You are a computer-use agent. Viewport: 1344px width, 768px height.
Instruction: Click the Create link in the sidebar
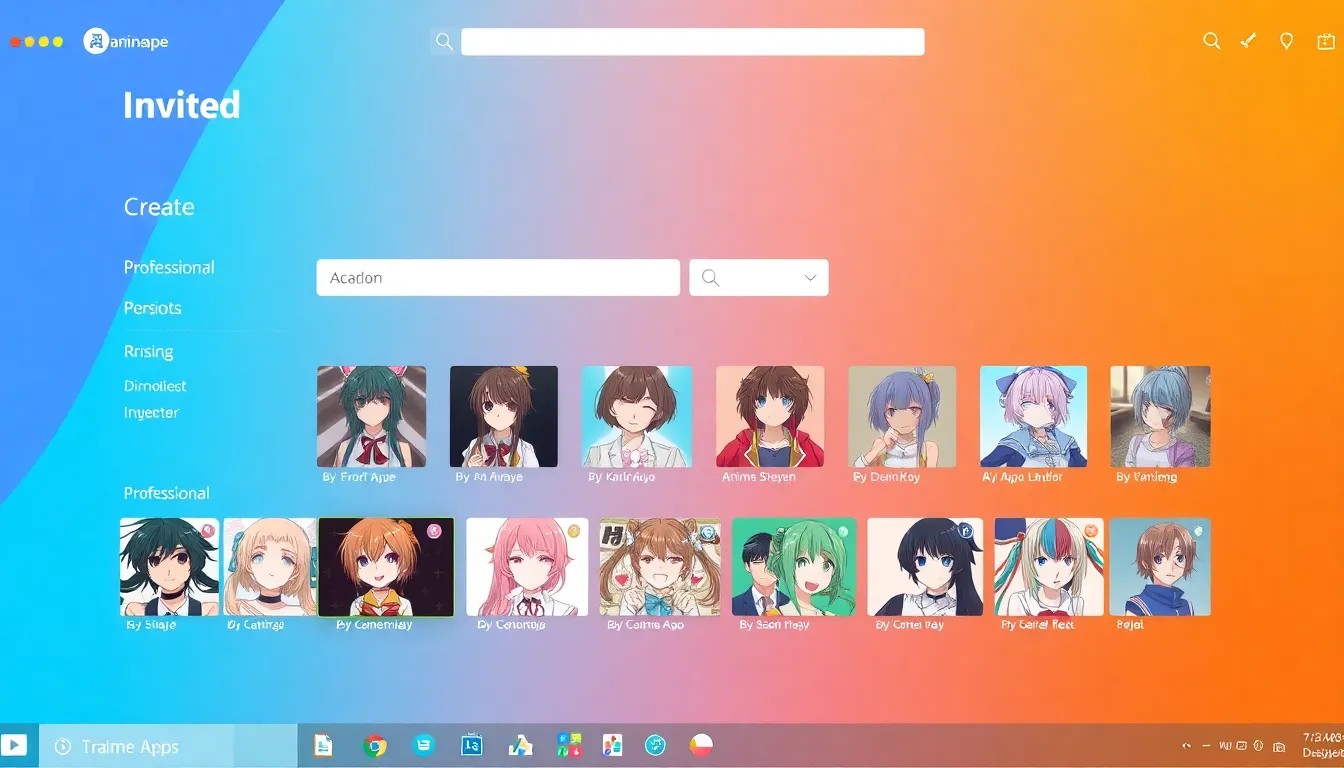coord(159,207)
